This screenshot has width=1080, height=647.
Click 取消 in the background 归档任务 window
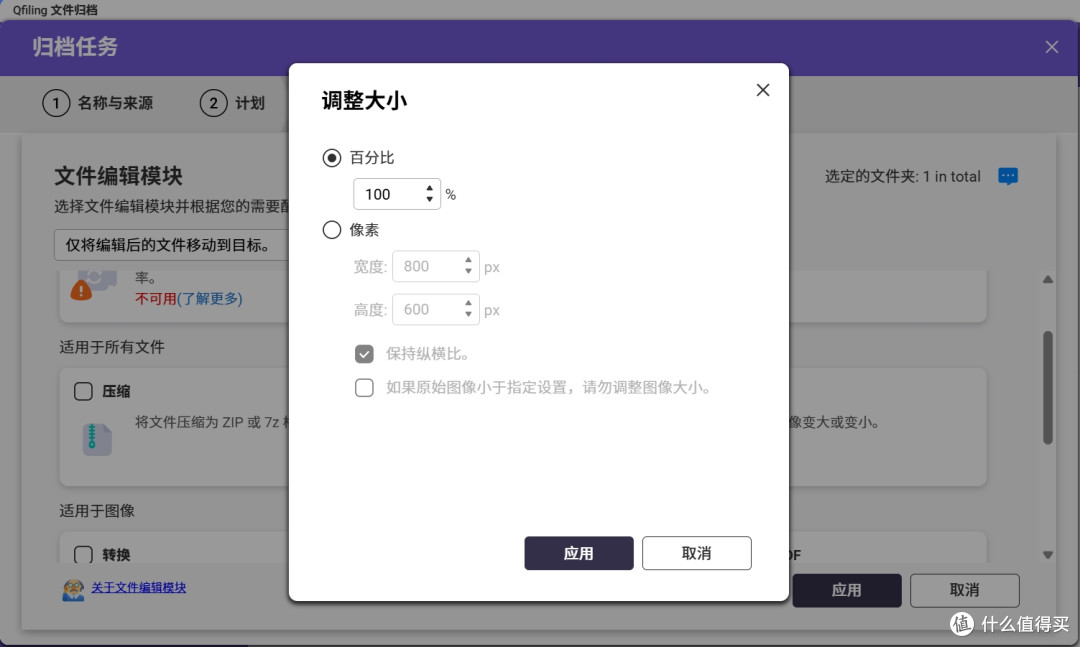964,590
